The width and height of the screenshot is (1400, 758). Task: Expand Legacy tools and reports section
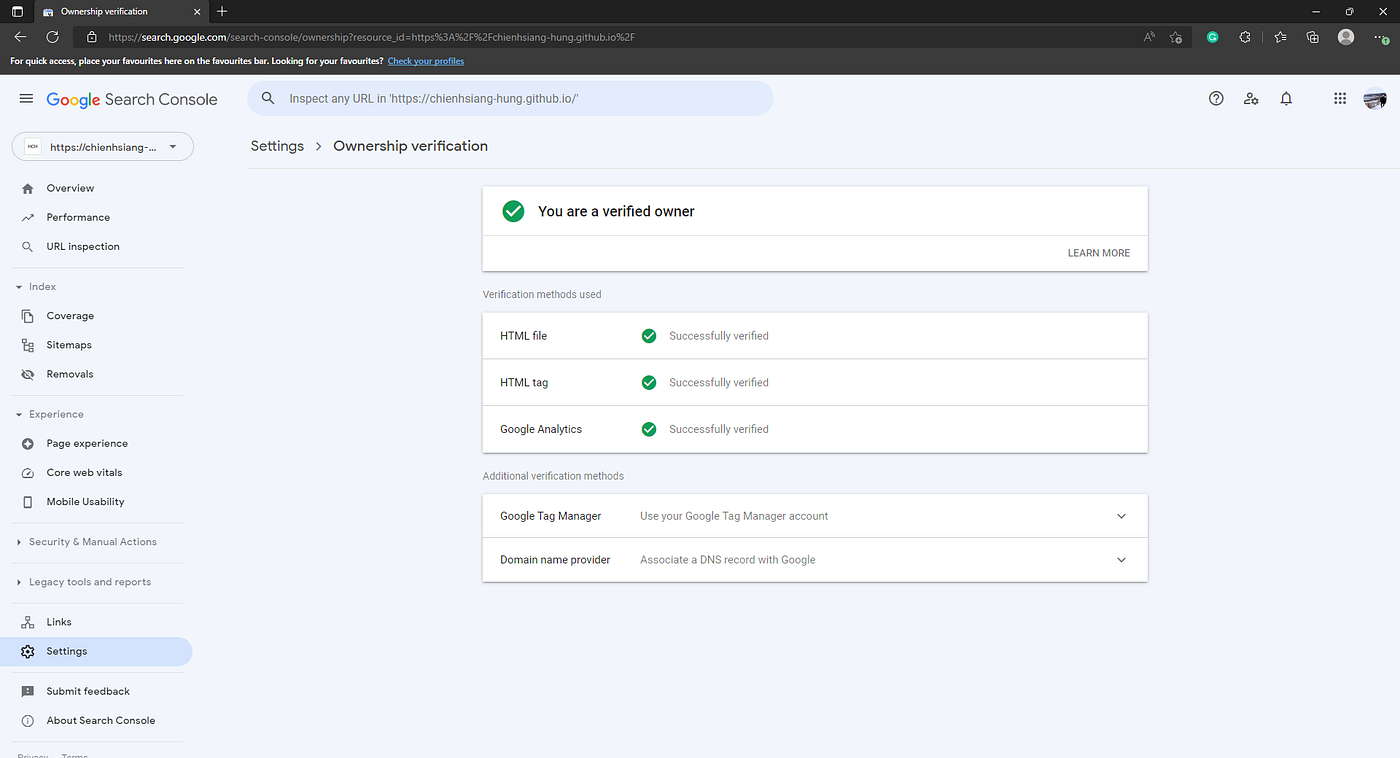point(84,582)
